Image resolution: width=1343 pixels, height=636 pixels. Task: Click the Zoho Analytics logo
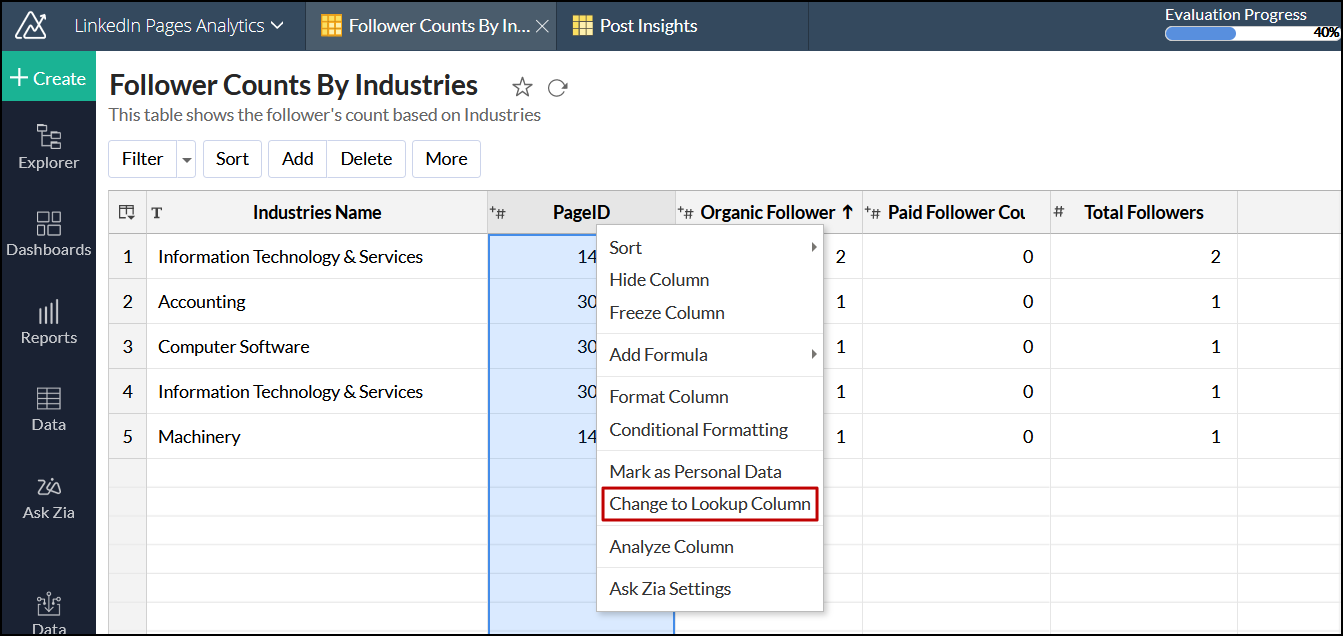(30, 25)
